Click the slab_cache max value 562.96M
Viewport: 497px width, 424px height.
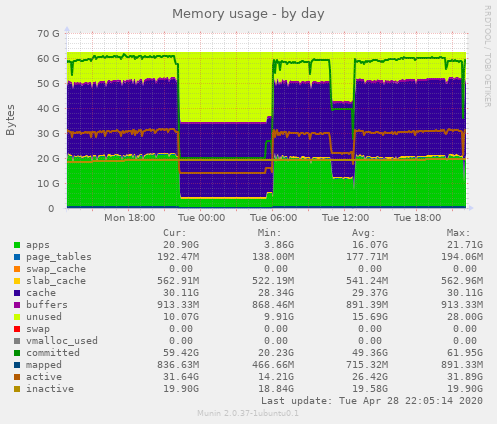(462, 281)
